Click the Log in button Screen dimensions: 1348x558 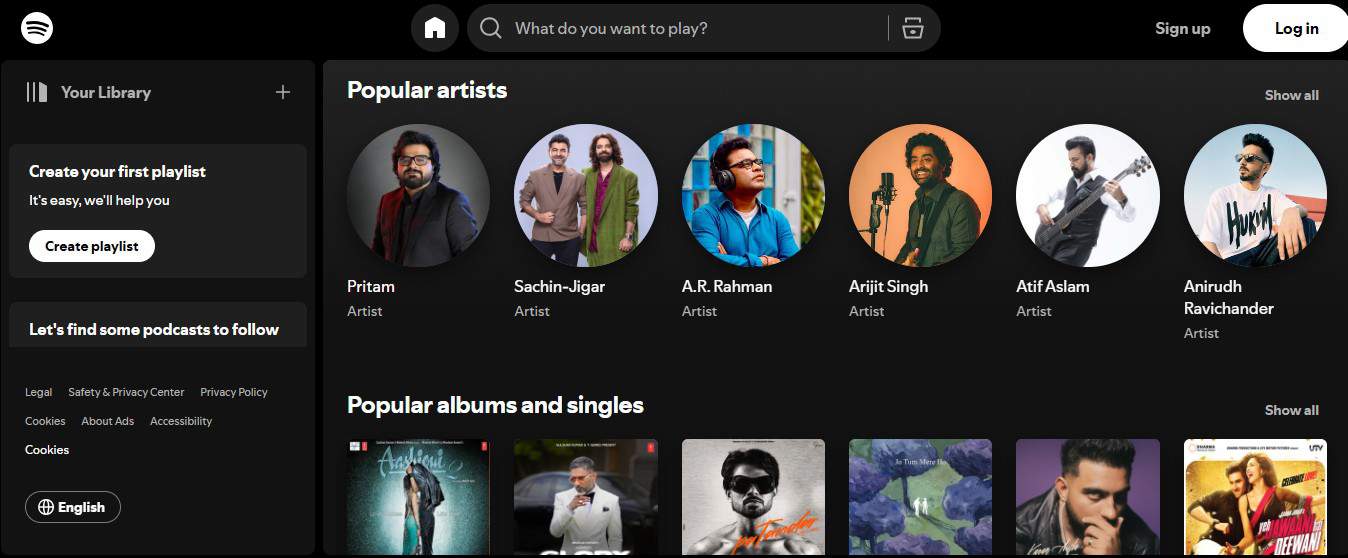pyautogui.click(x=1296, y=28)
